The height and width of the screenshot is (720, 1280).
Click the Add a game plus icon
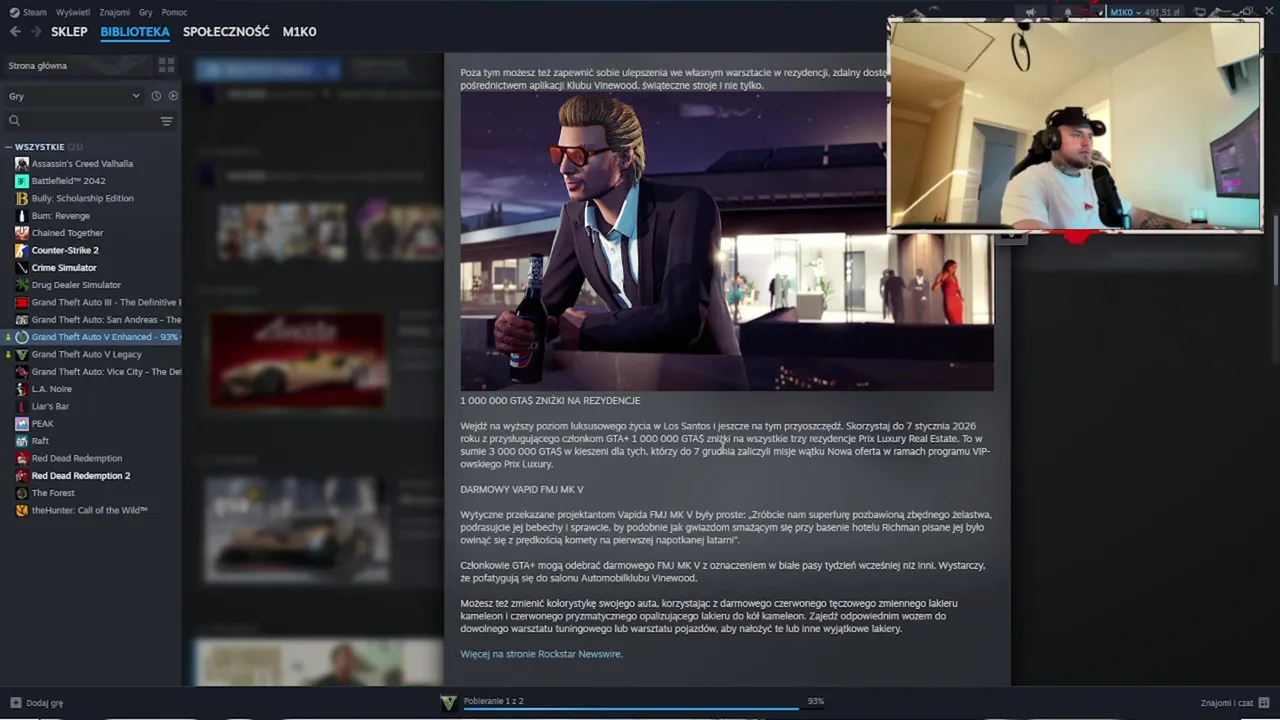click(15, 703)
